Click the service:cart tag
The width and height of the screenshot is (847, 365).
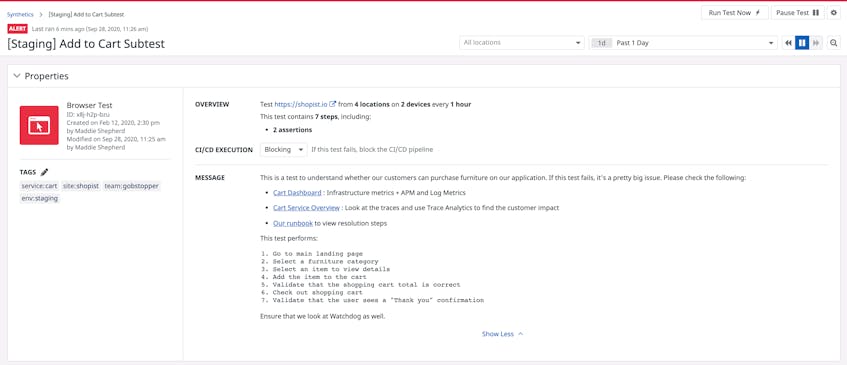(x=39, y=186)
